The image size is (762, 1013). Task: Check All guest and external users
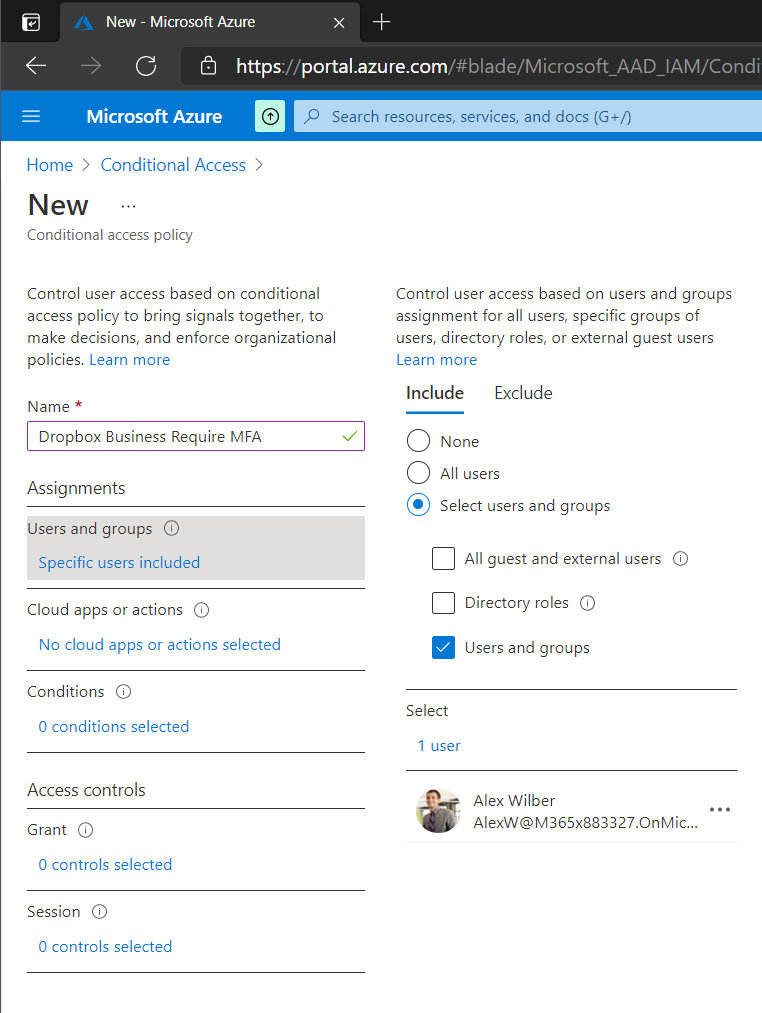(443, 558)
